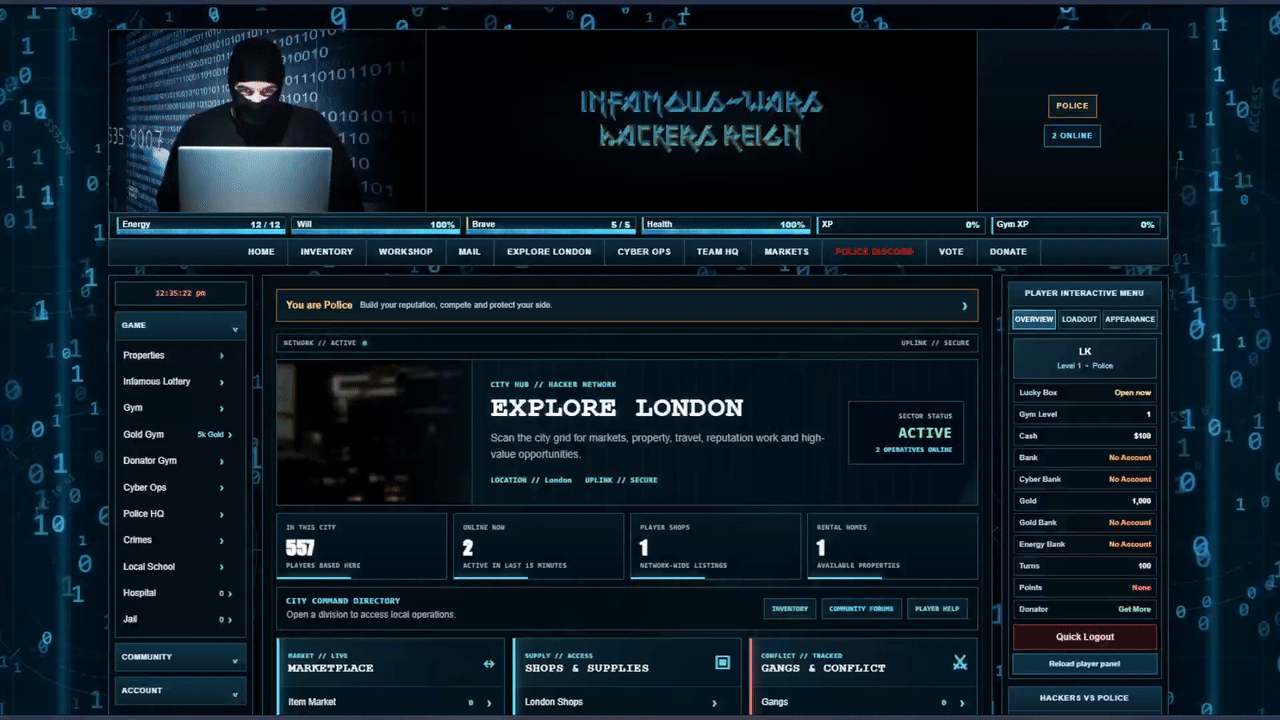The image size is (1280, 720).
Task: Expand the ACCOUNT sidebar section
Action: pyautogui.click(x=180, y=691)
